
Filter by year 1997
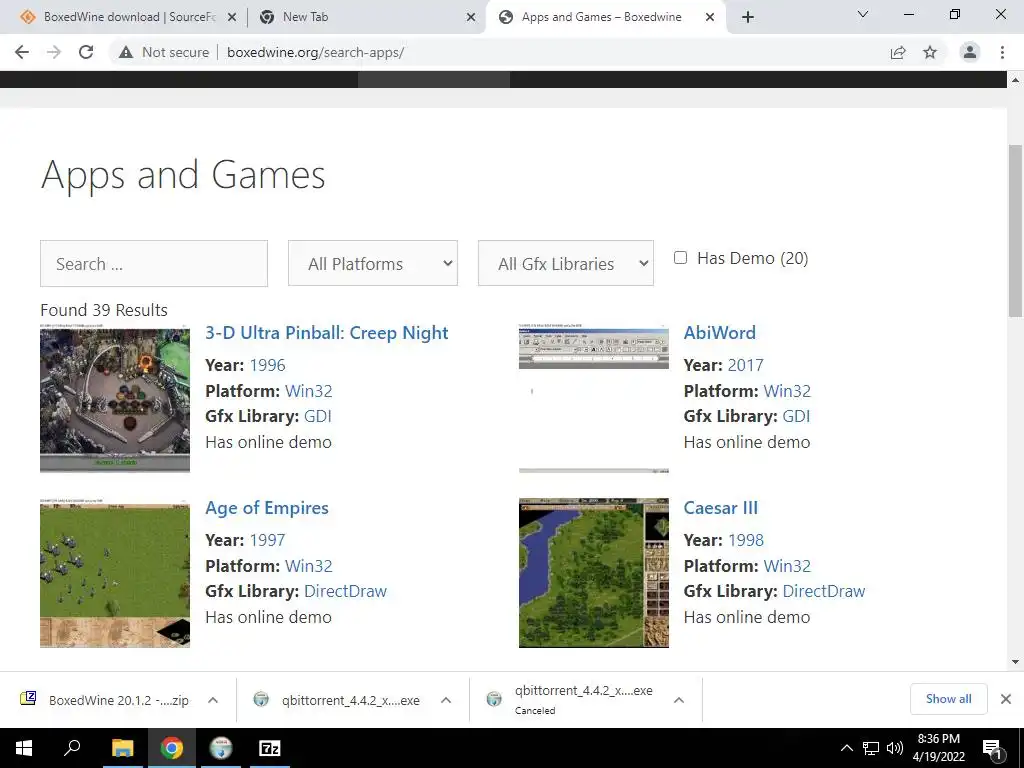pyautogui.click(x=267, y=540)
